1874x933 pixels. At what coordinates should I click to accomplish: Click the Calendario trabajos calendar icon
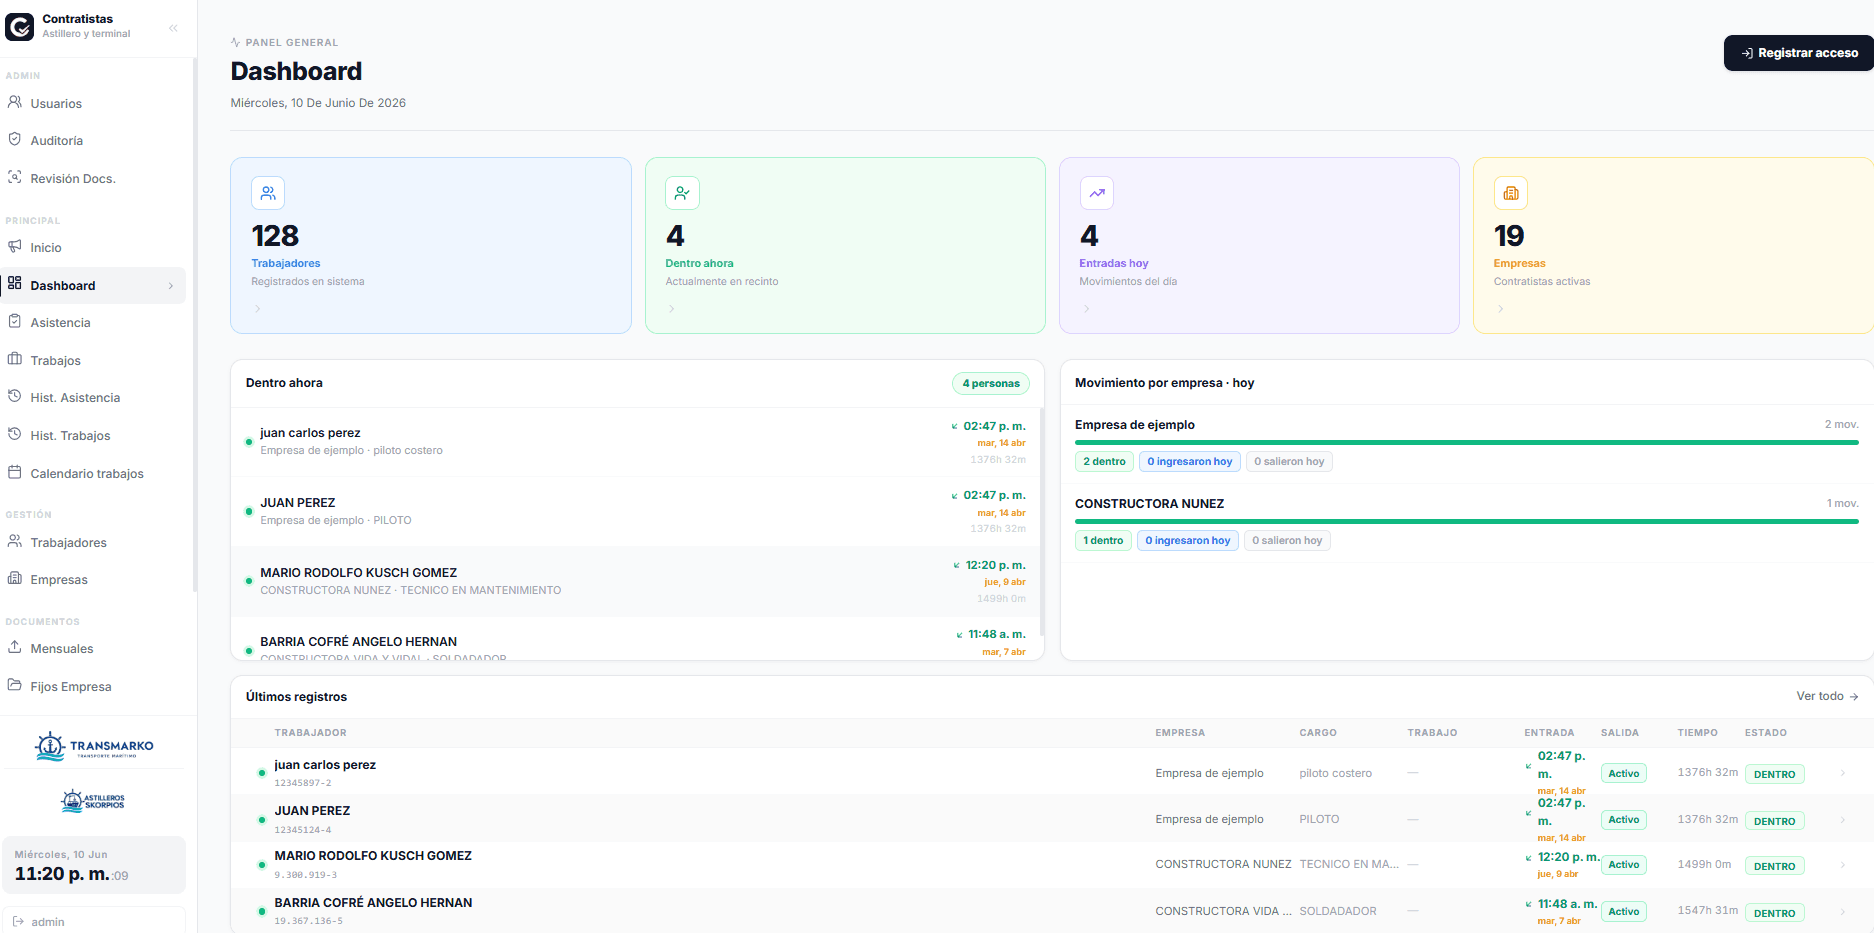[x=14, y=472]
